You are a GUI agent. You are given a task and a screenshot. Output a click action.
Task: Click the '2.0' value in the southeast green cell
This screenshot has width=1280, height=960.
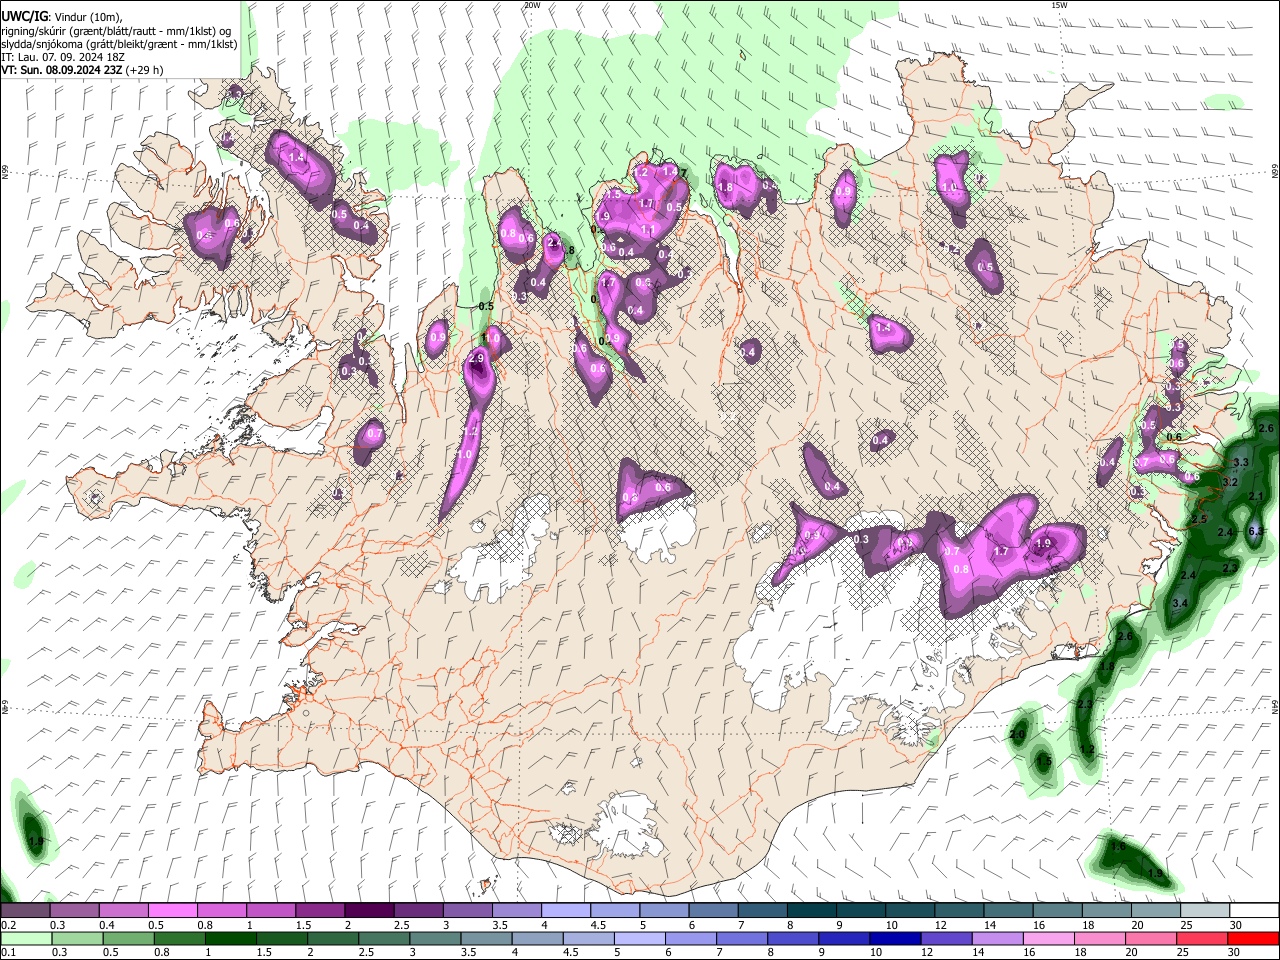click(1017, 735)
